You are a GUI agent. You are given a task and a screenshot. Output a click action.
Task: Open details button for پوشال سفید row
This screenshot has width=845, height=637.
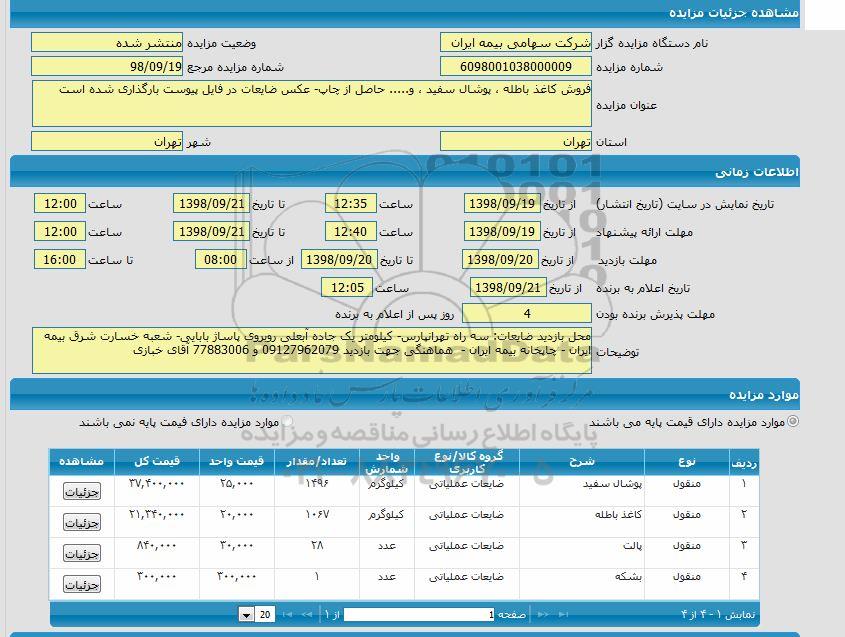[81, 491]
